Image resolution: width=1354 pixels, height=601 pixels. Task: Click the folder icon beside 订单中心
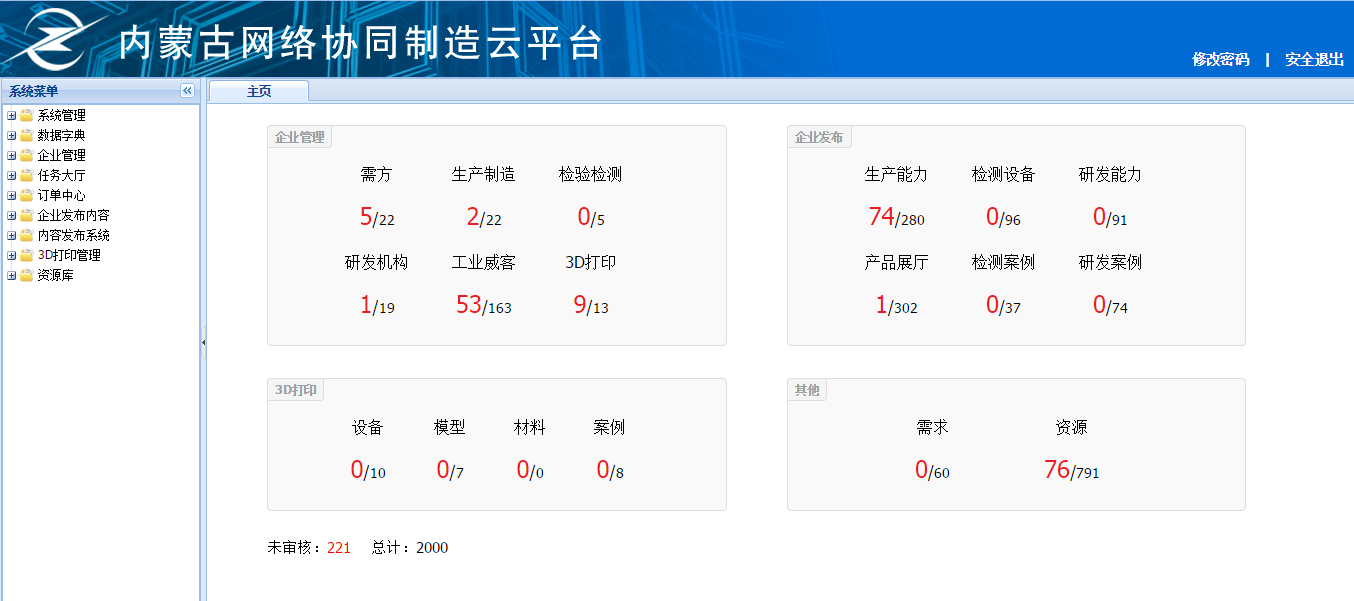[26, 196]
